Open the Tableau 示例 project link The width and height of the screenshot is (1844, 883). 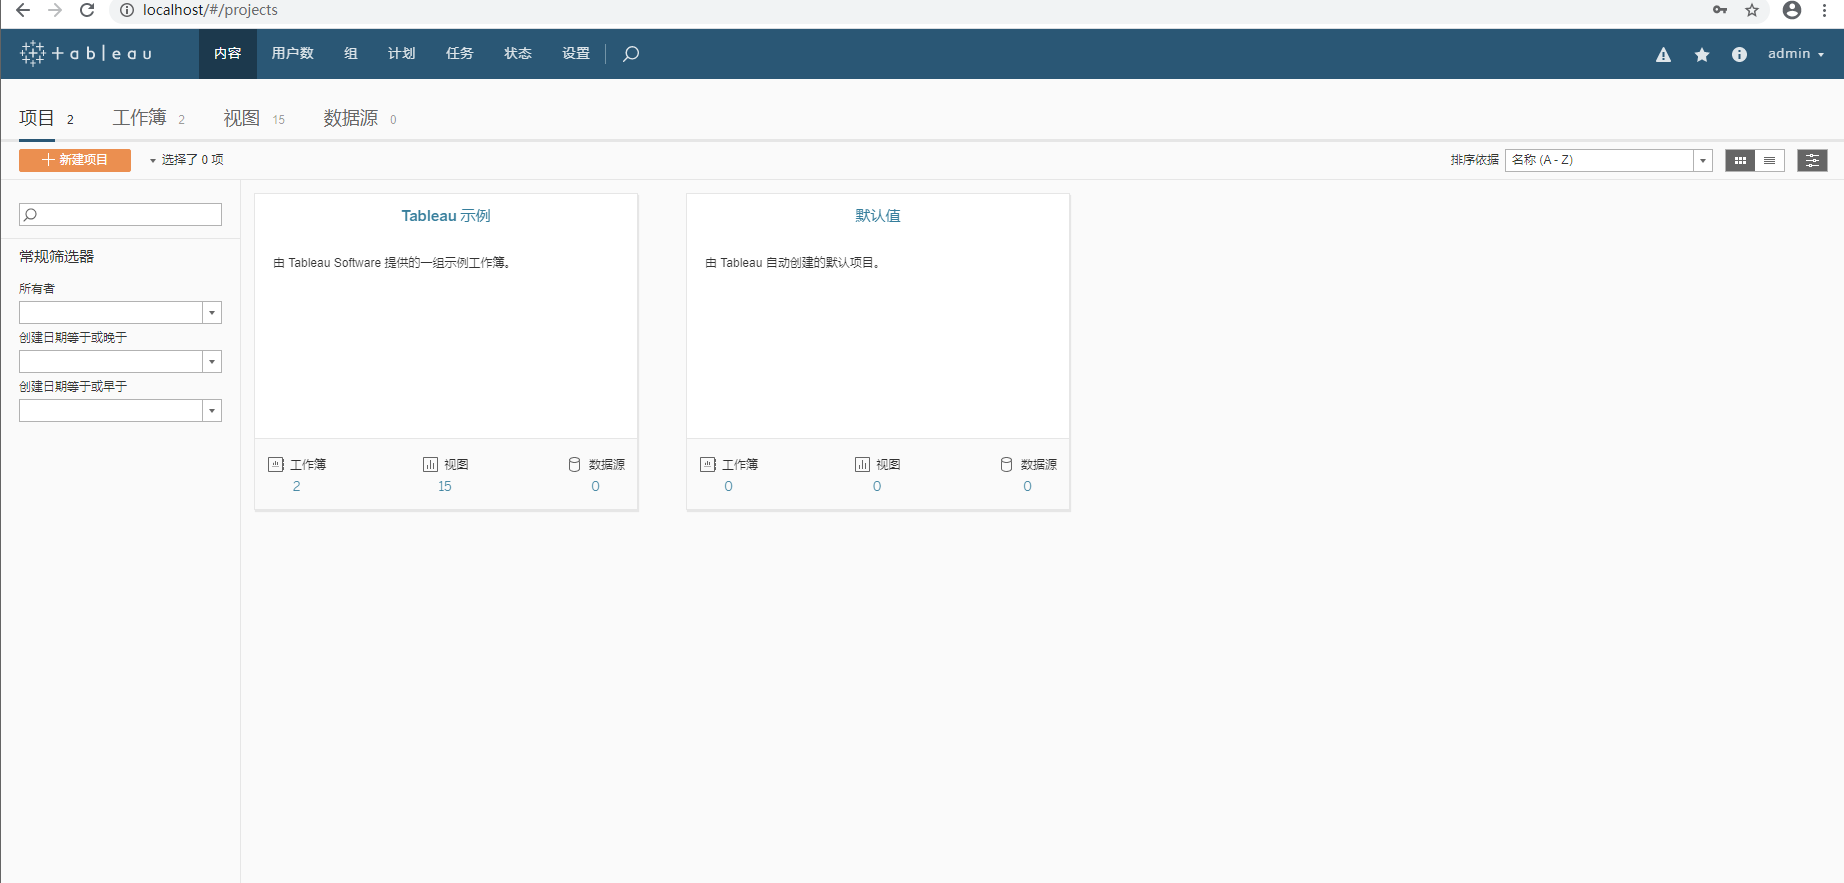pyautogui.click(x=446, y=216)
